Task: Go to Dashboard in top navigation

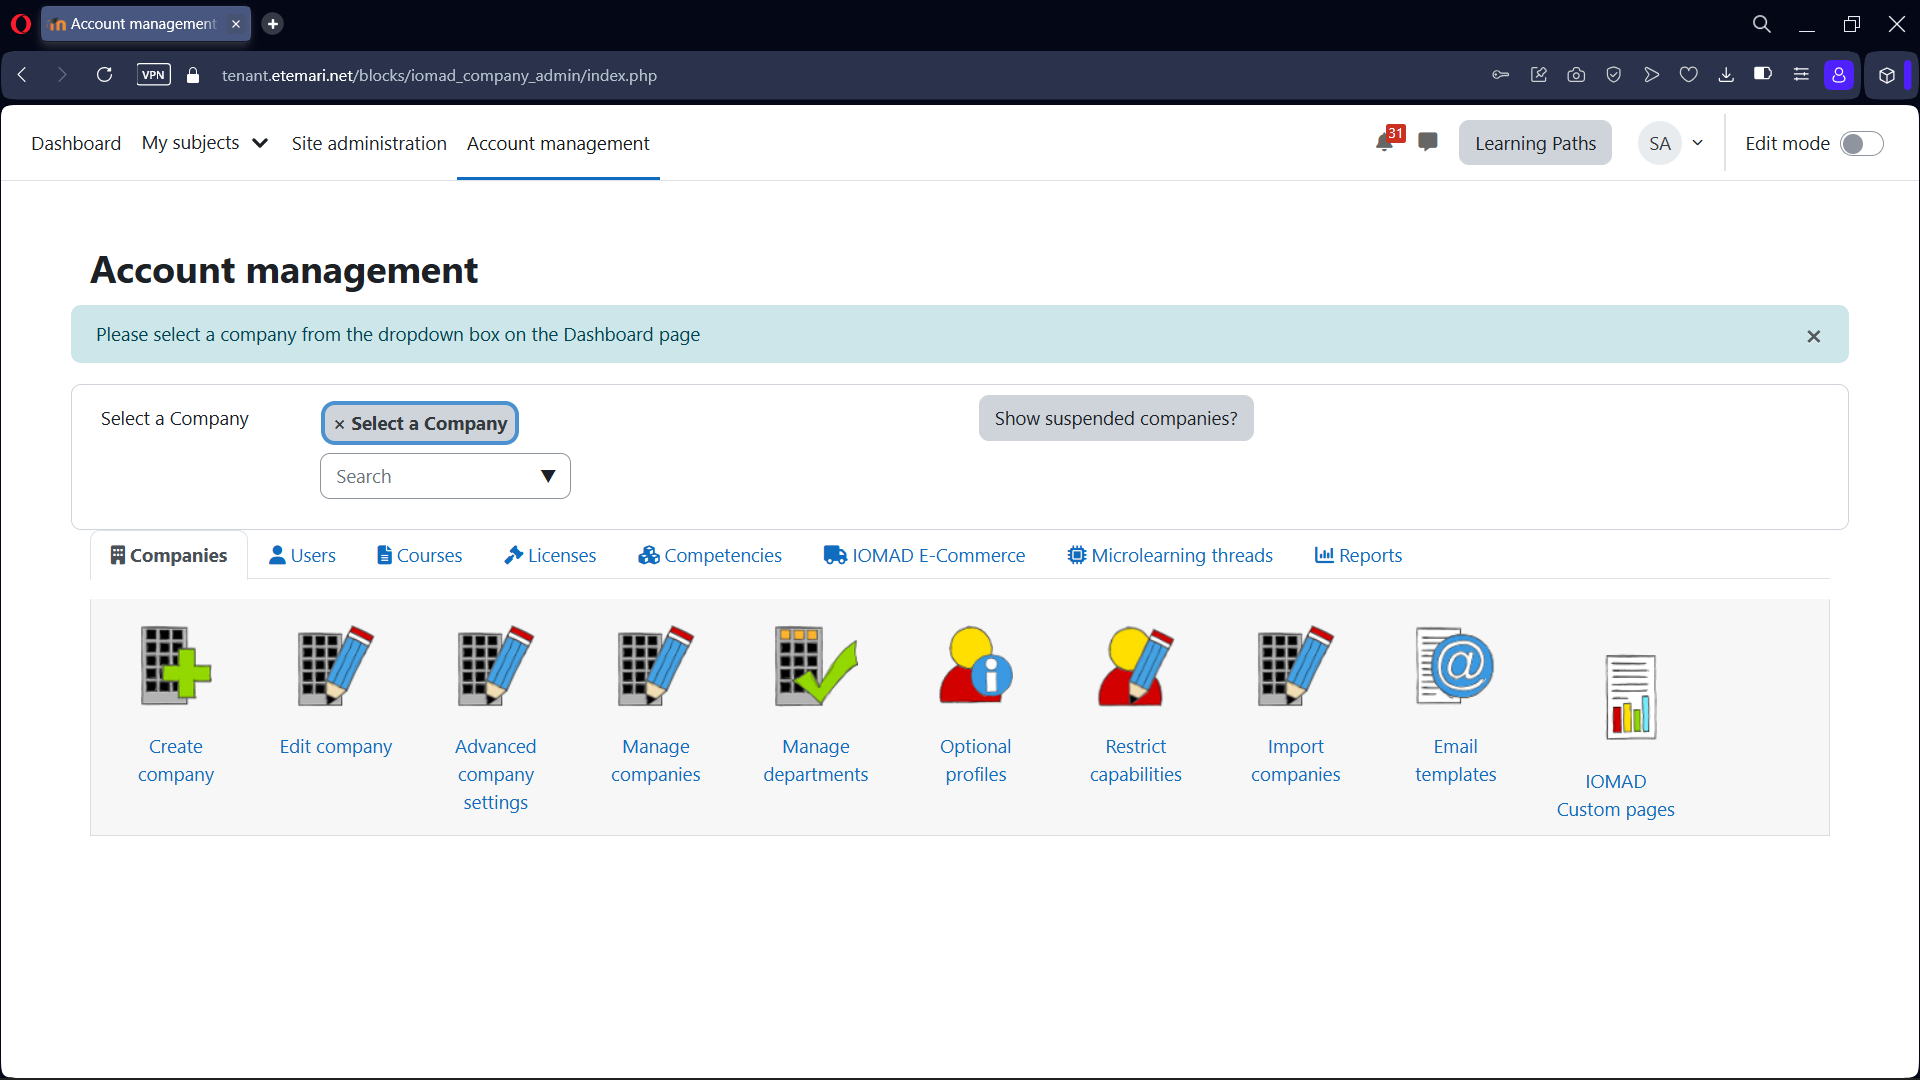Action: 76,143
